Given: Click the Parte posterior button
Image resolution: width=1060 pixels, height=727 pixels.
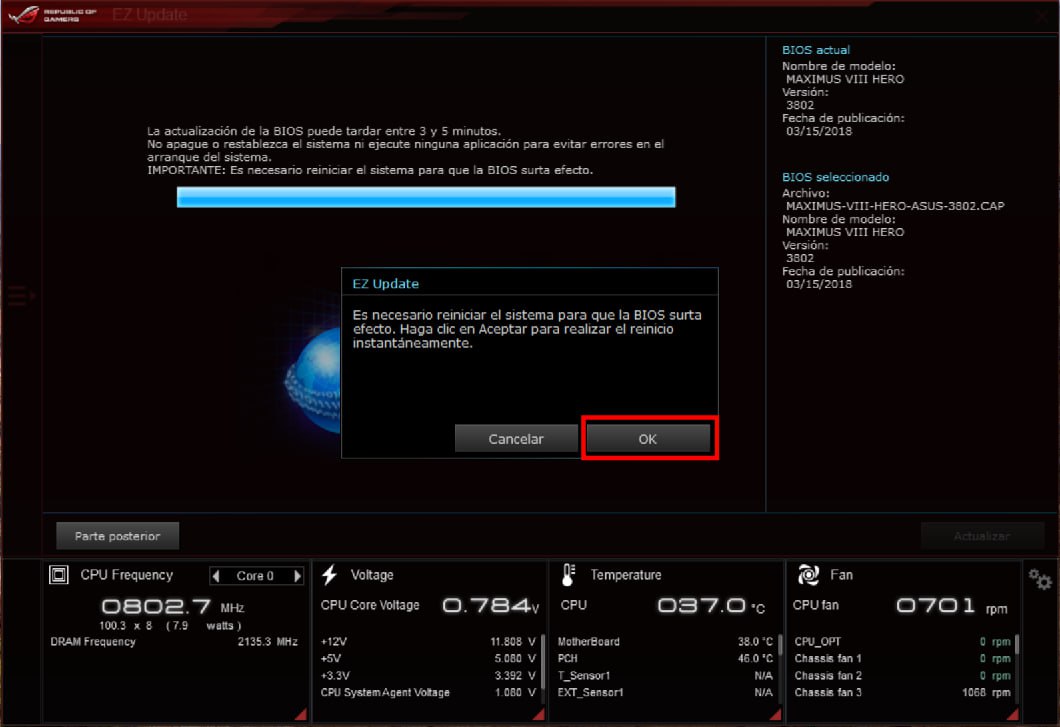Looking at the screenshot, I should coord(117,536).
